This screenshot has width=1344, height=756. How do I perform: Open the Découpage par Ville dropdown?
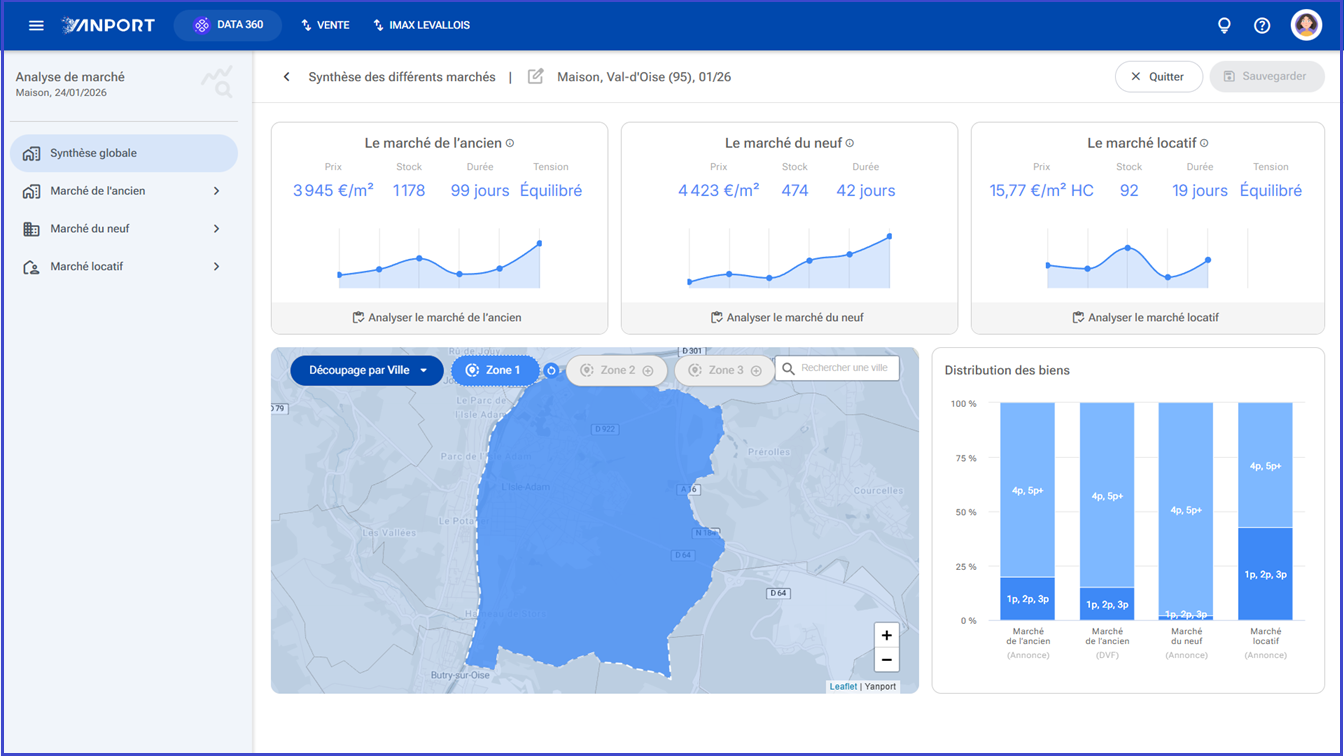(x=367, y=370)
